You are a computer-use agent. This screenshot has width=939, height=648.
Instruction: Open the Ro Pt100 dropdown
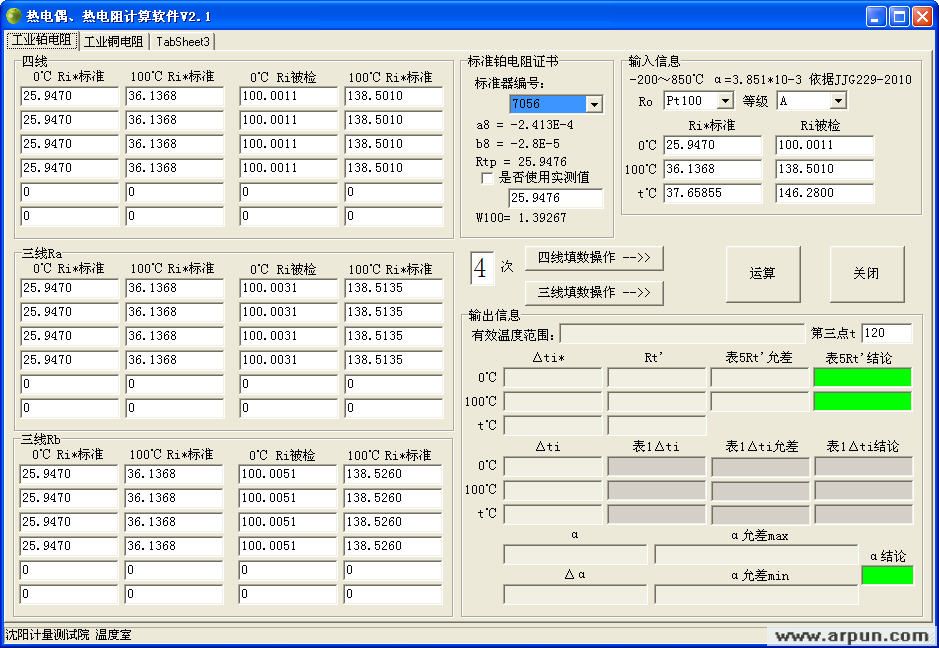pyautogui.click(x=727, y=100)
